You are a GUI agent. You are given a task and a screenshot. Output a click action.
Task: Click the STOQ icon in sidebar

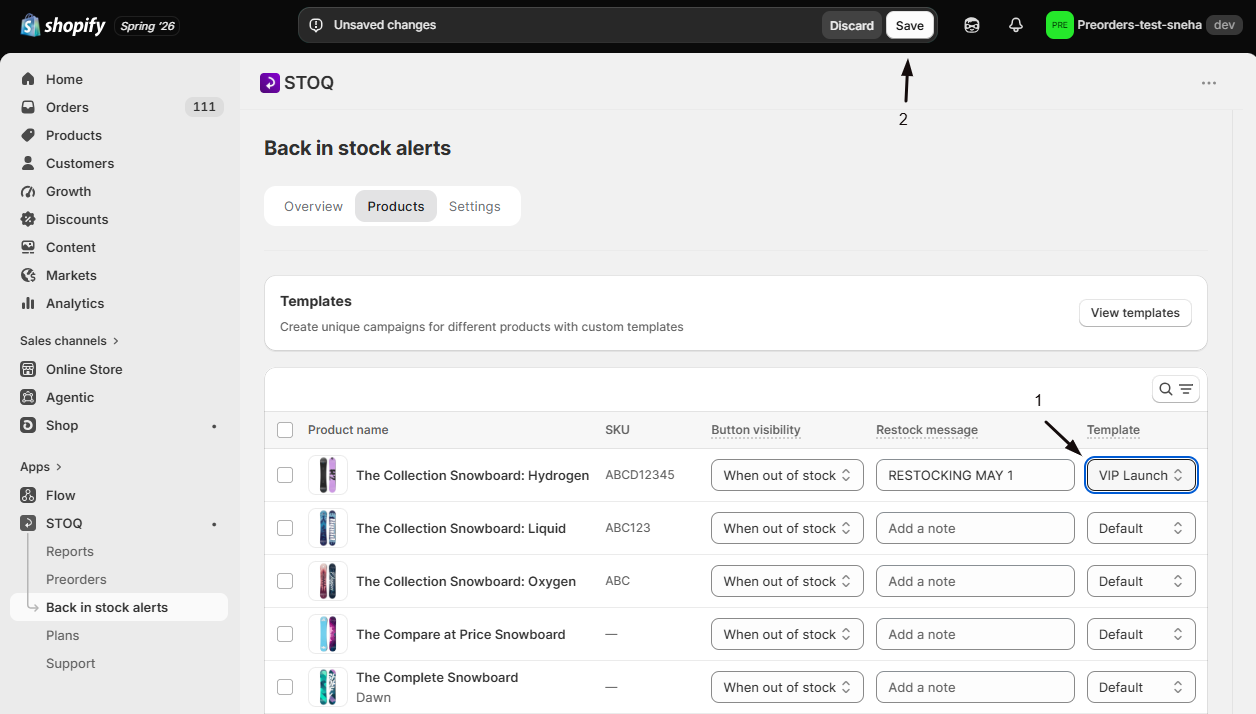pyautogui.click(x=28, y=523)
